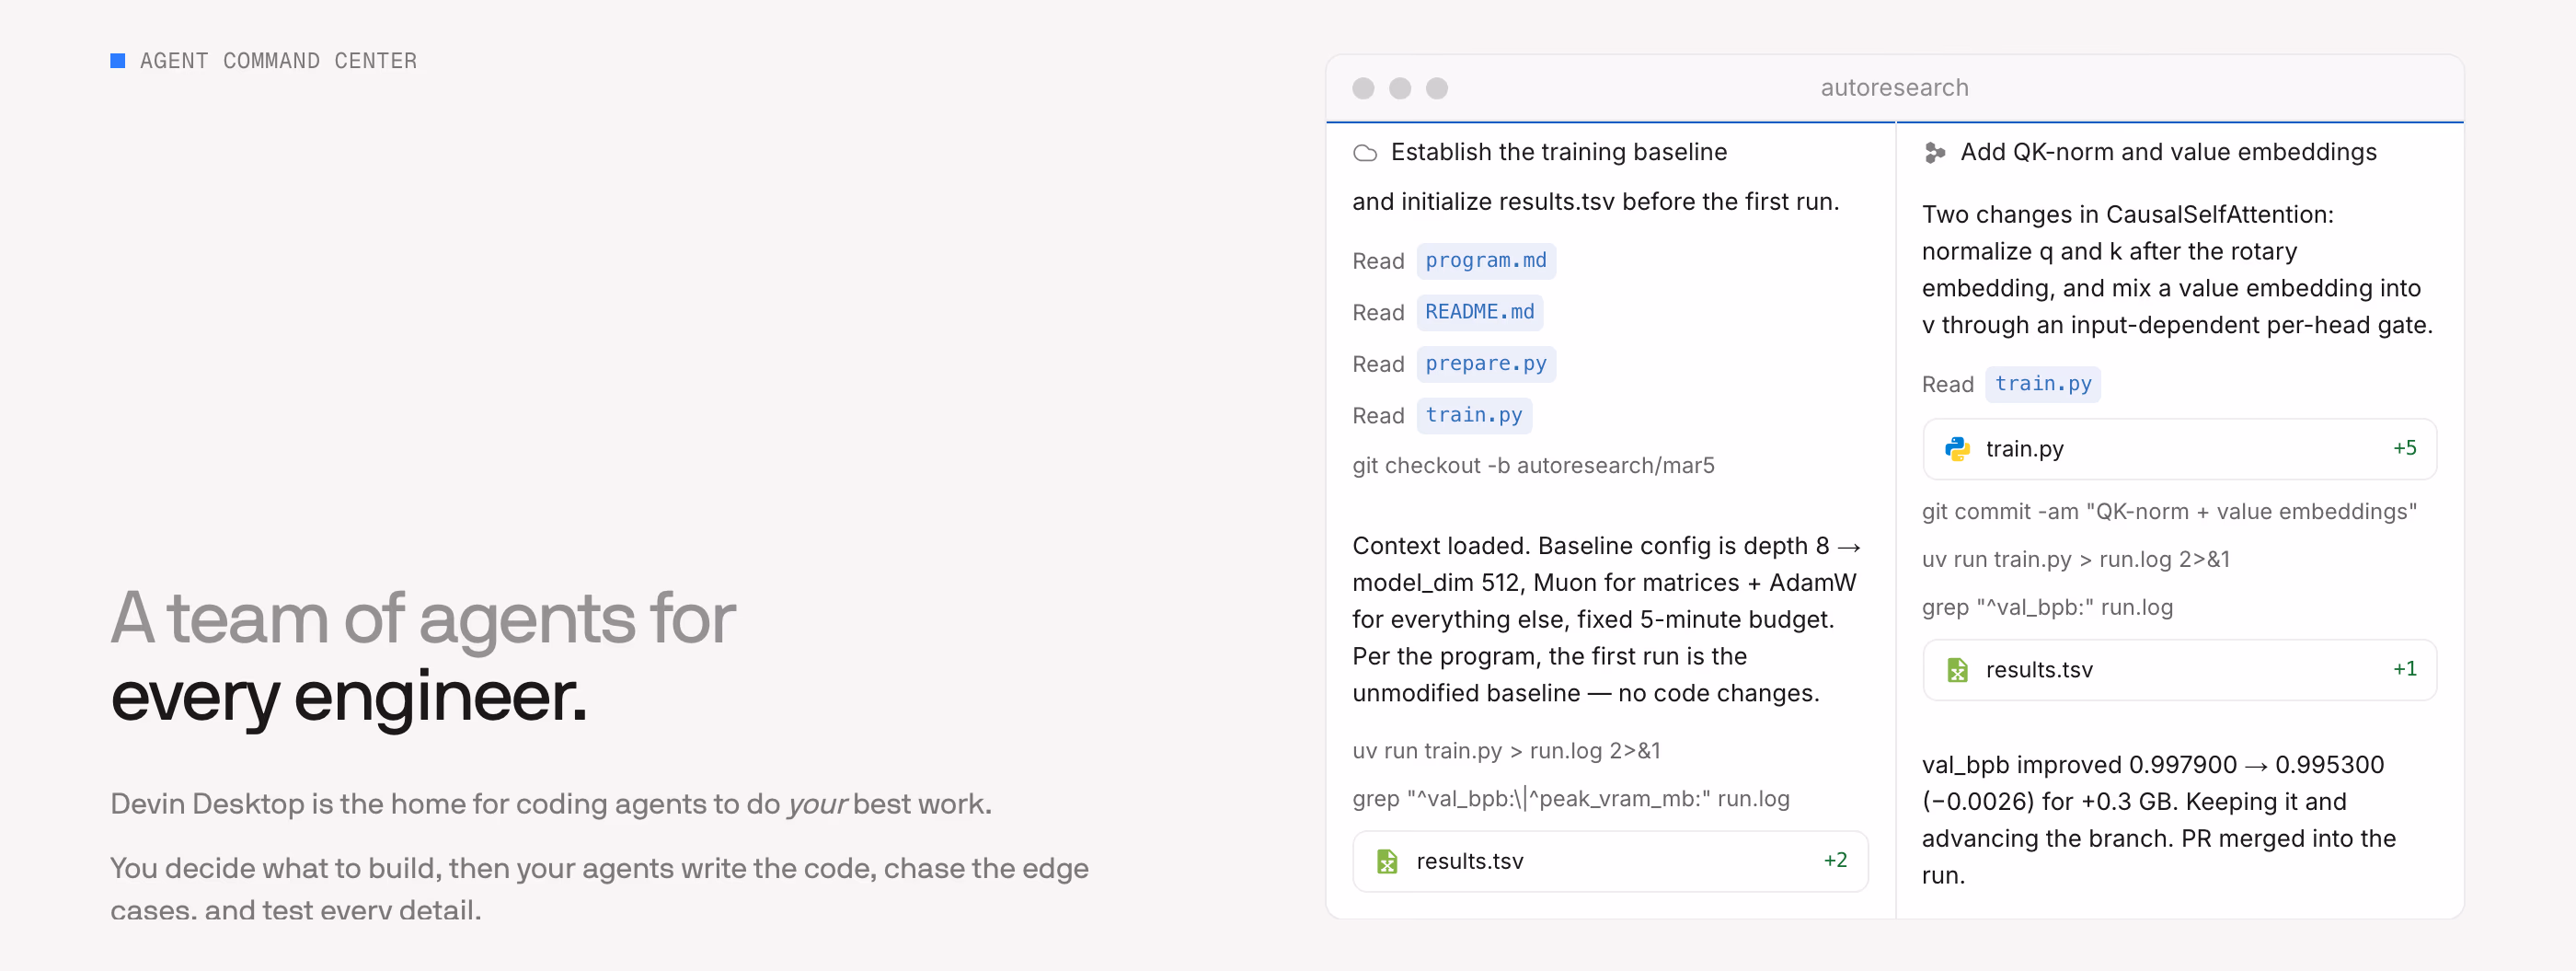
Task: Click the first gray window dot
Action: (1363, 88)
